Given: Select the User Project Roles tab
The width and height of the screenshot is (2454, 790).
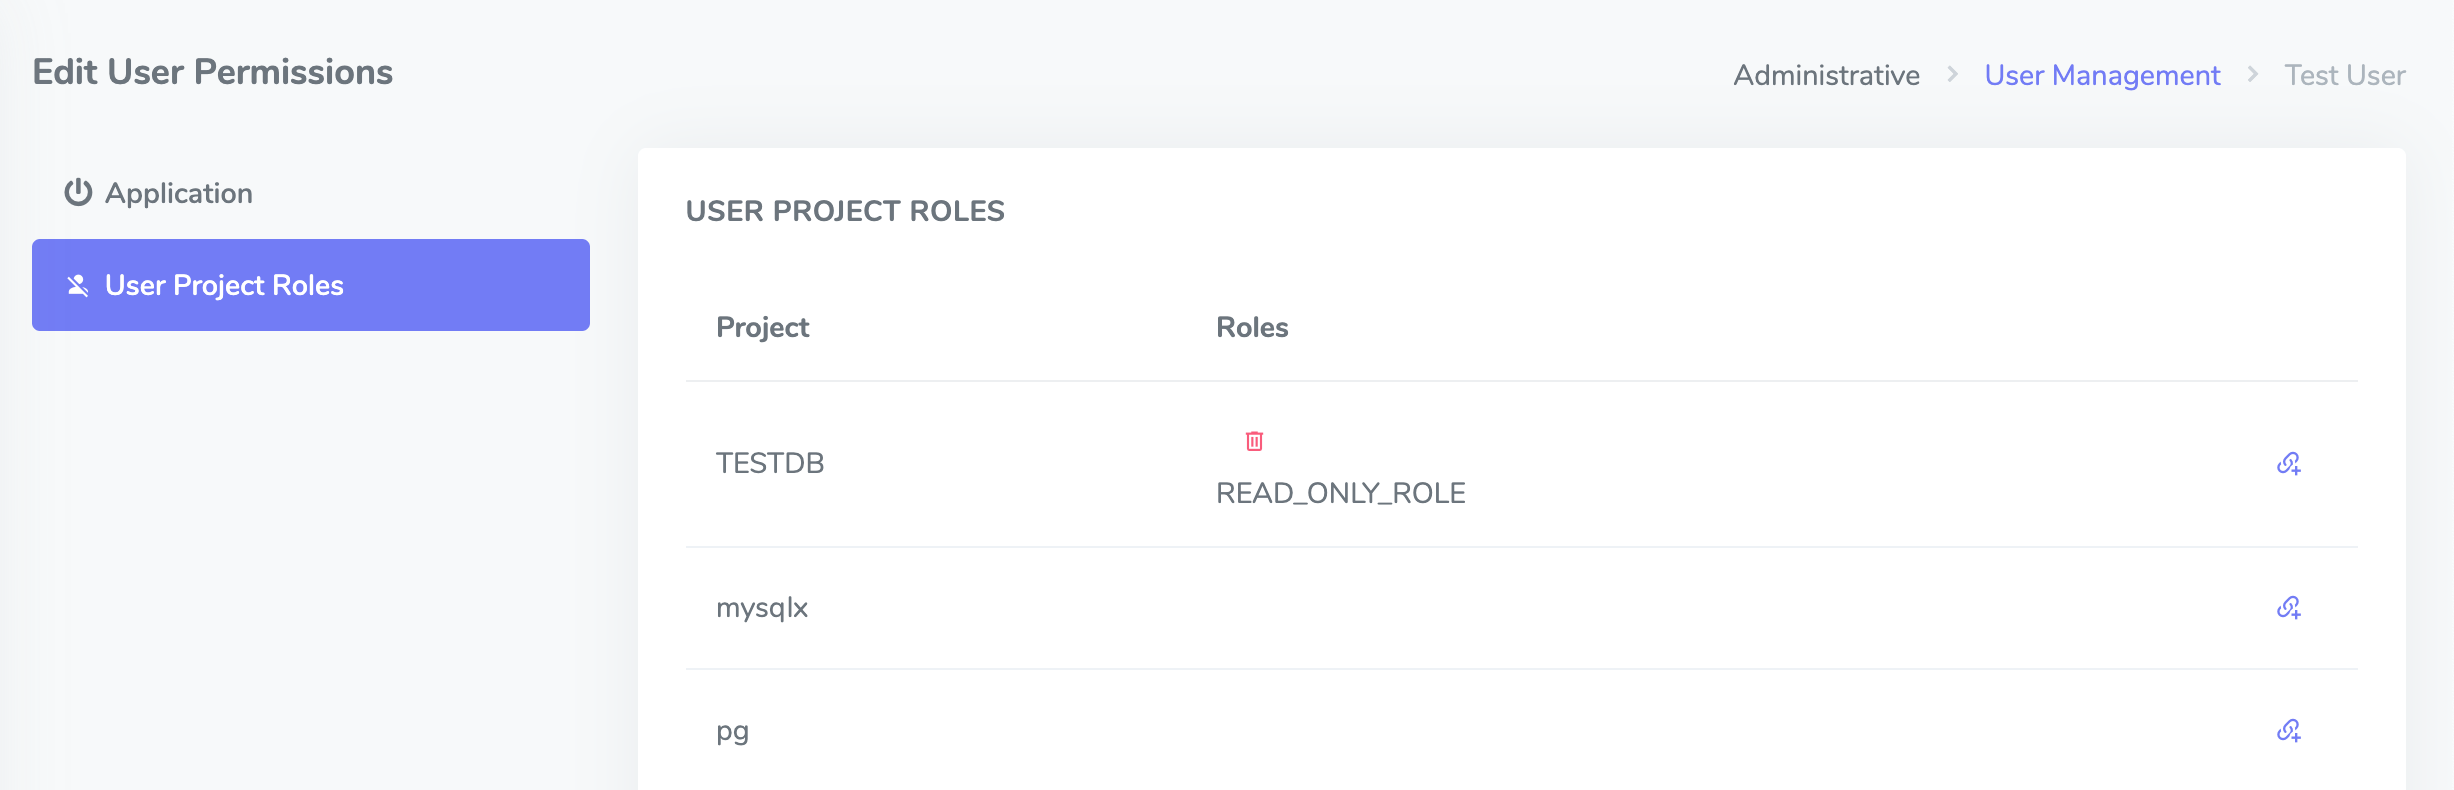Looking at the screenshot, I should 310,285.
